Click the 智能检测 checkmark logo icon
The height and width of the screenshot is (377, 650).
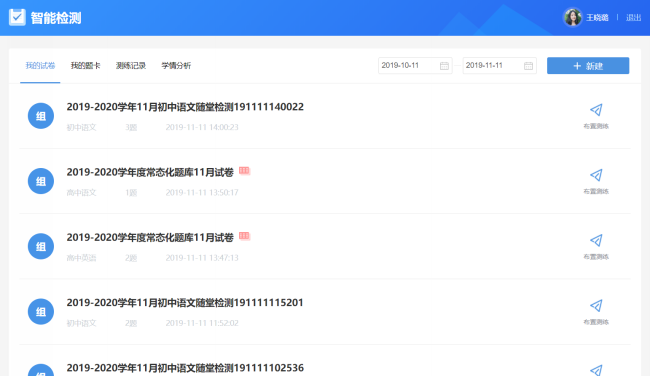pyautogui.click(x=17, y=17)
